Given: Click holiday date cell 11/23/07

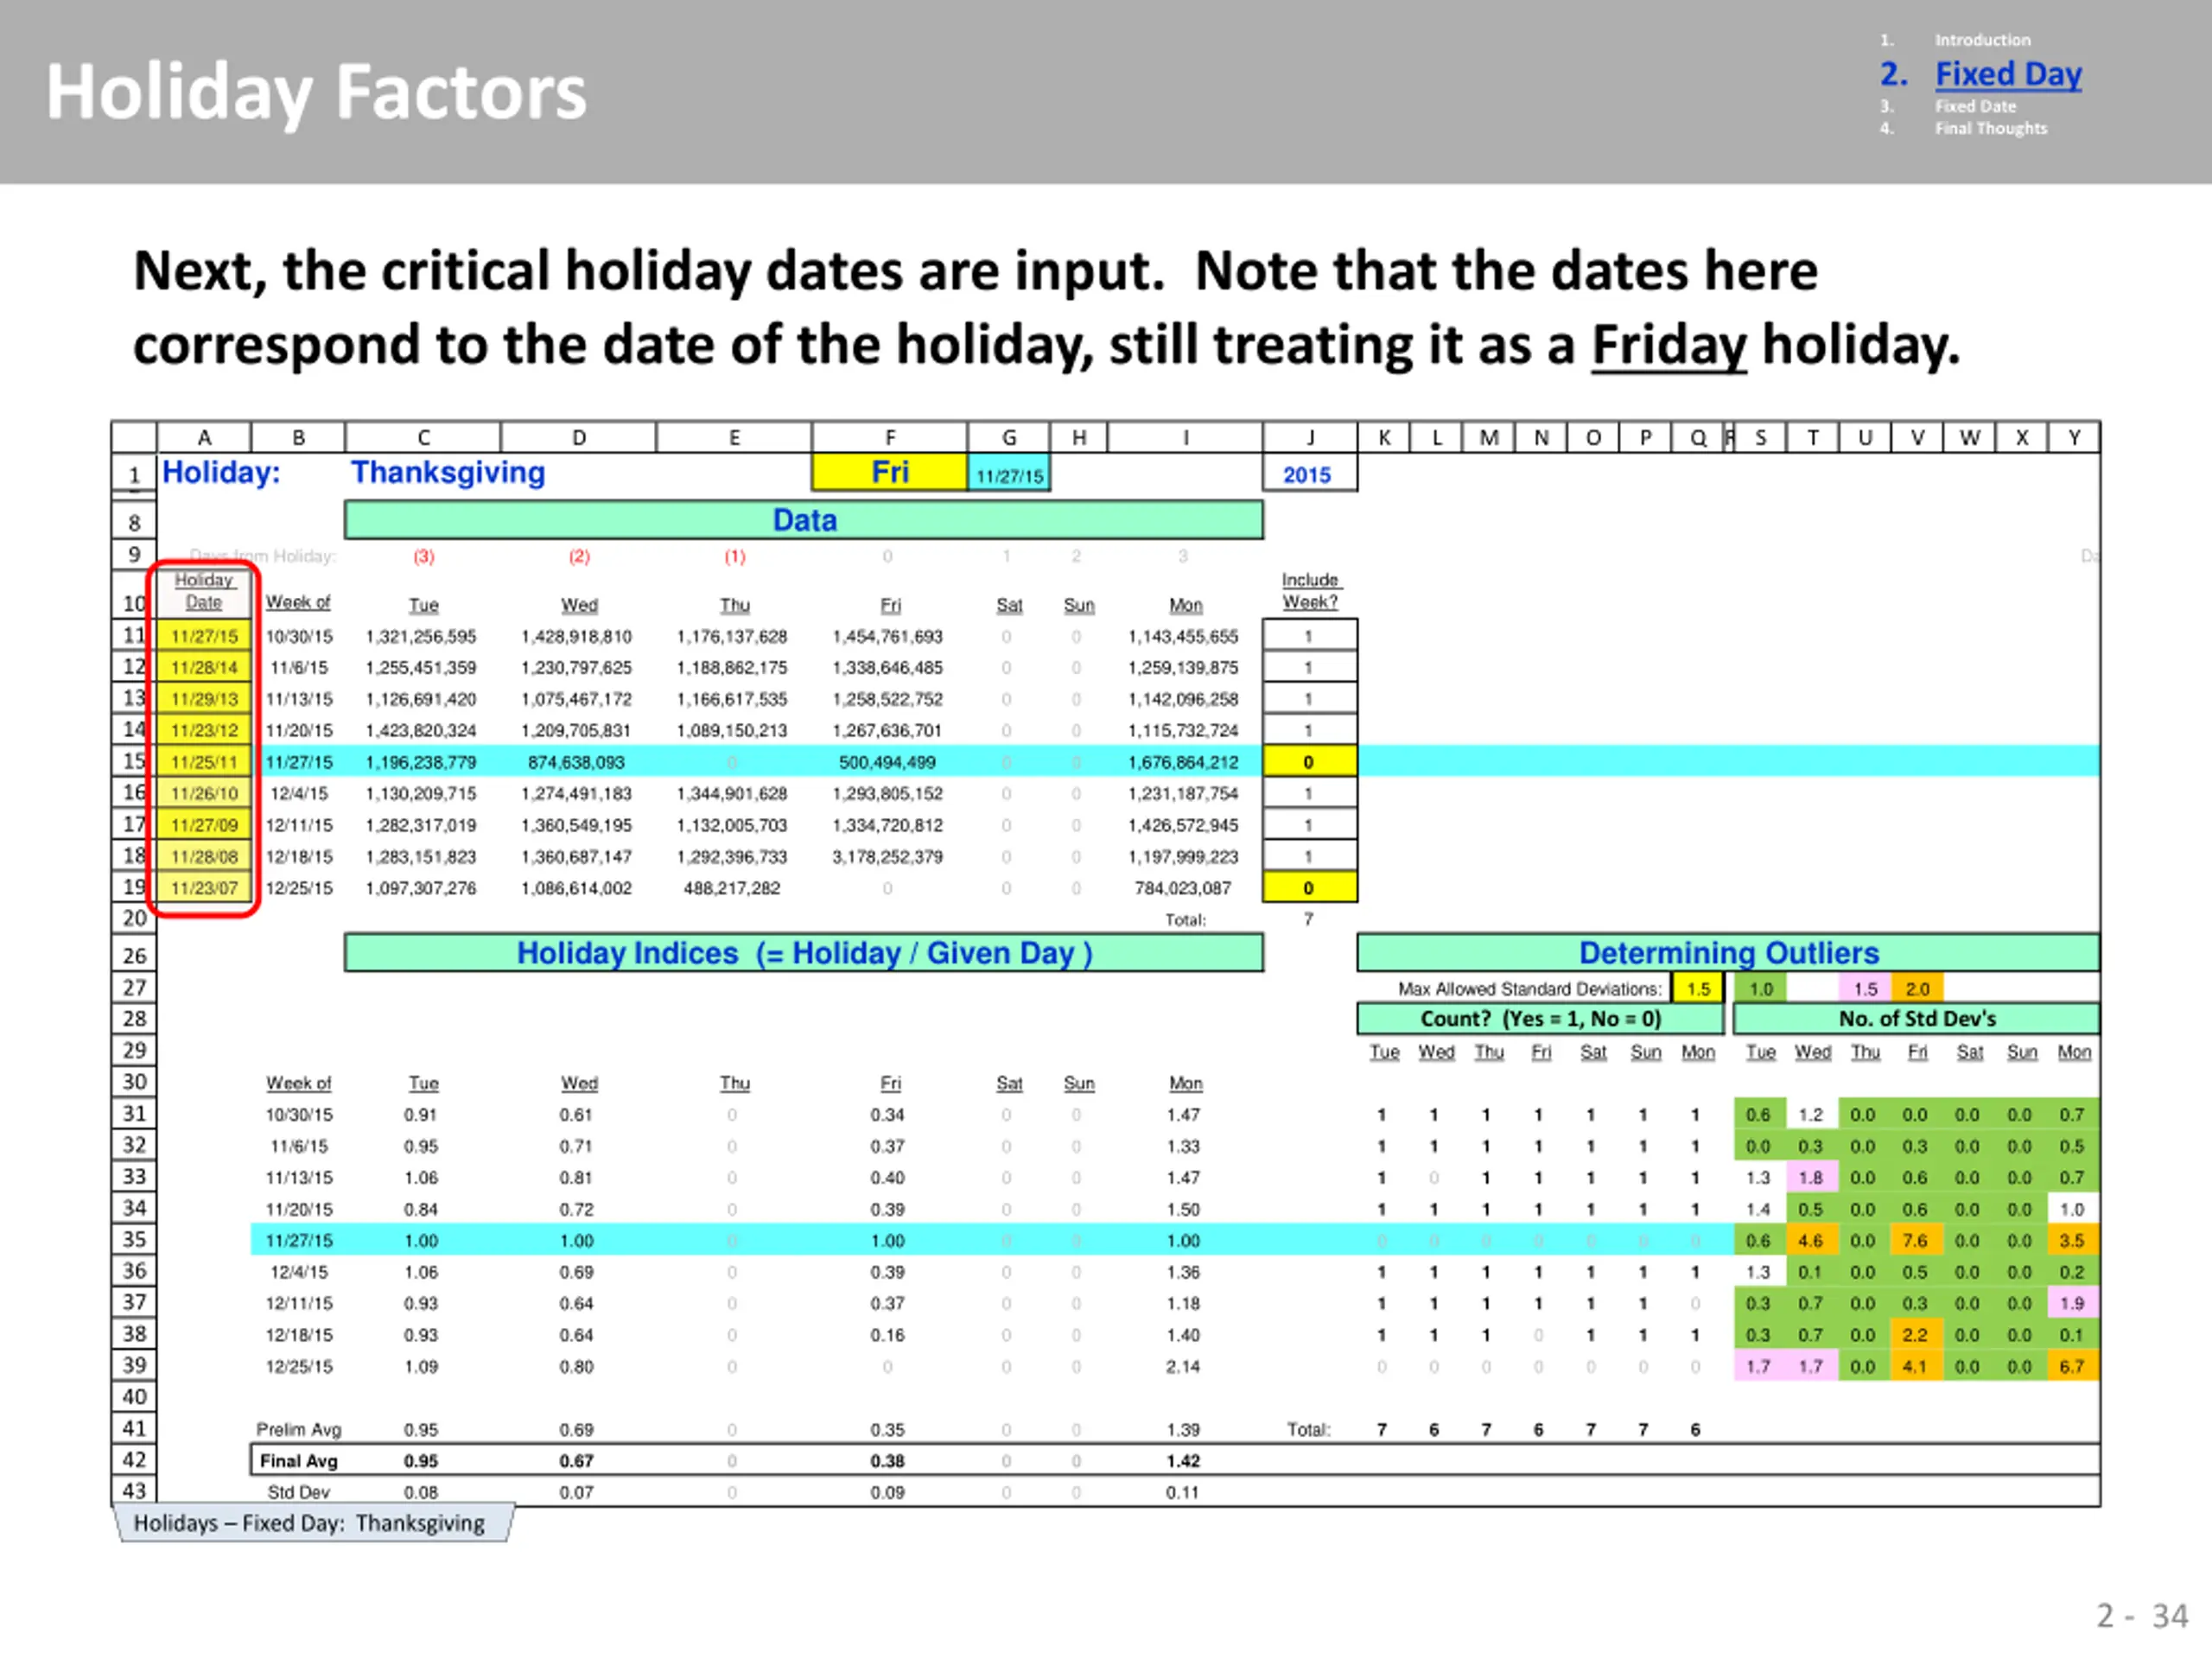Looking at the screenshot, I should (204, 888).
